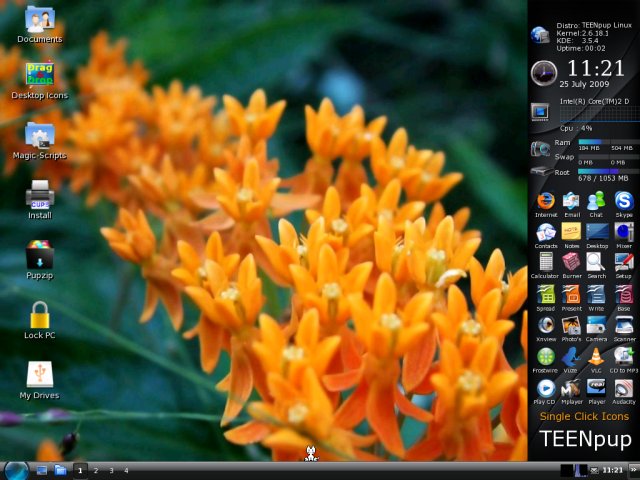Click the mail tray icon in taskbar
The image size is (640, 480).
(594, 471)
